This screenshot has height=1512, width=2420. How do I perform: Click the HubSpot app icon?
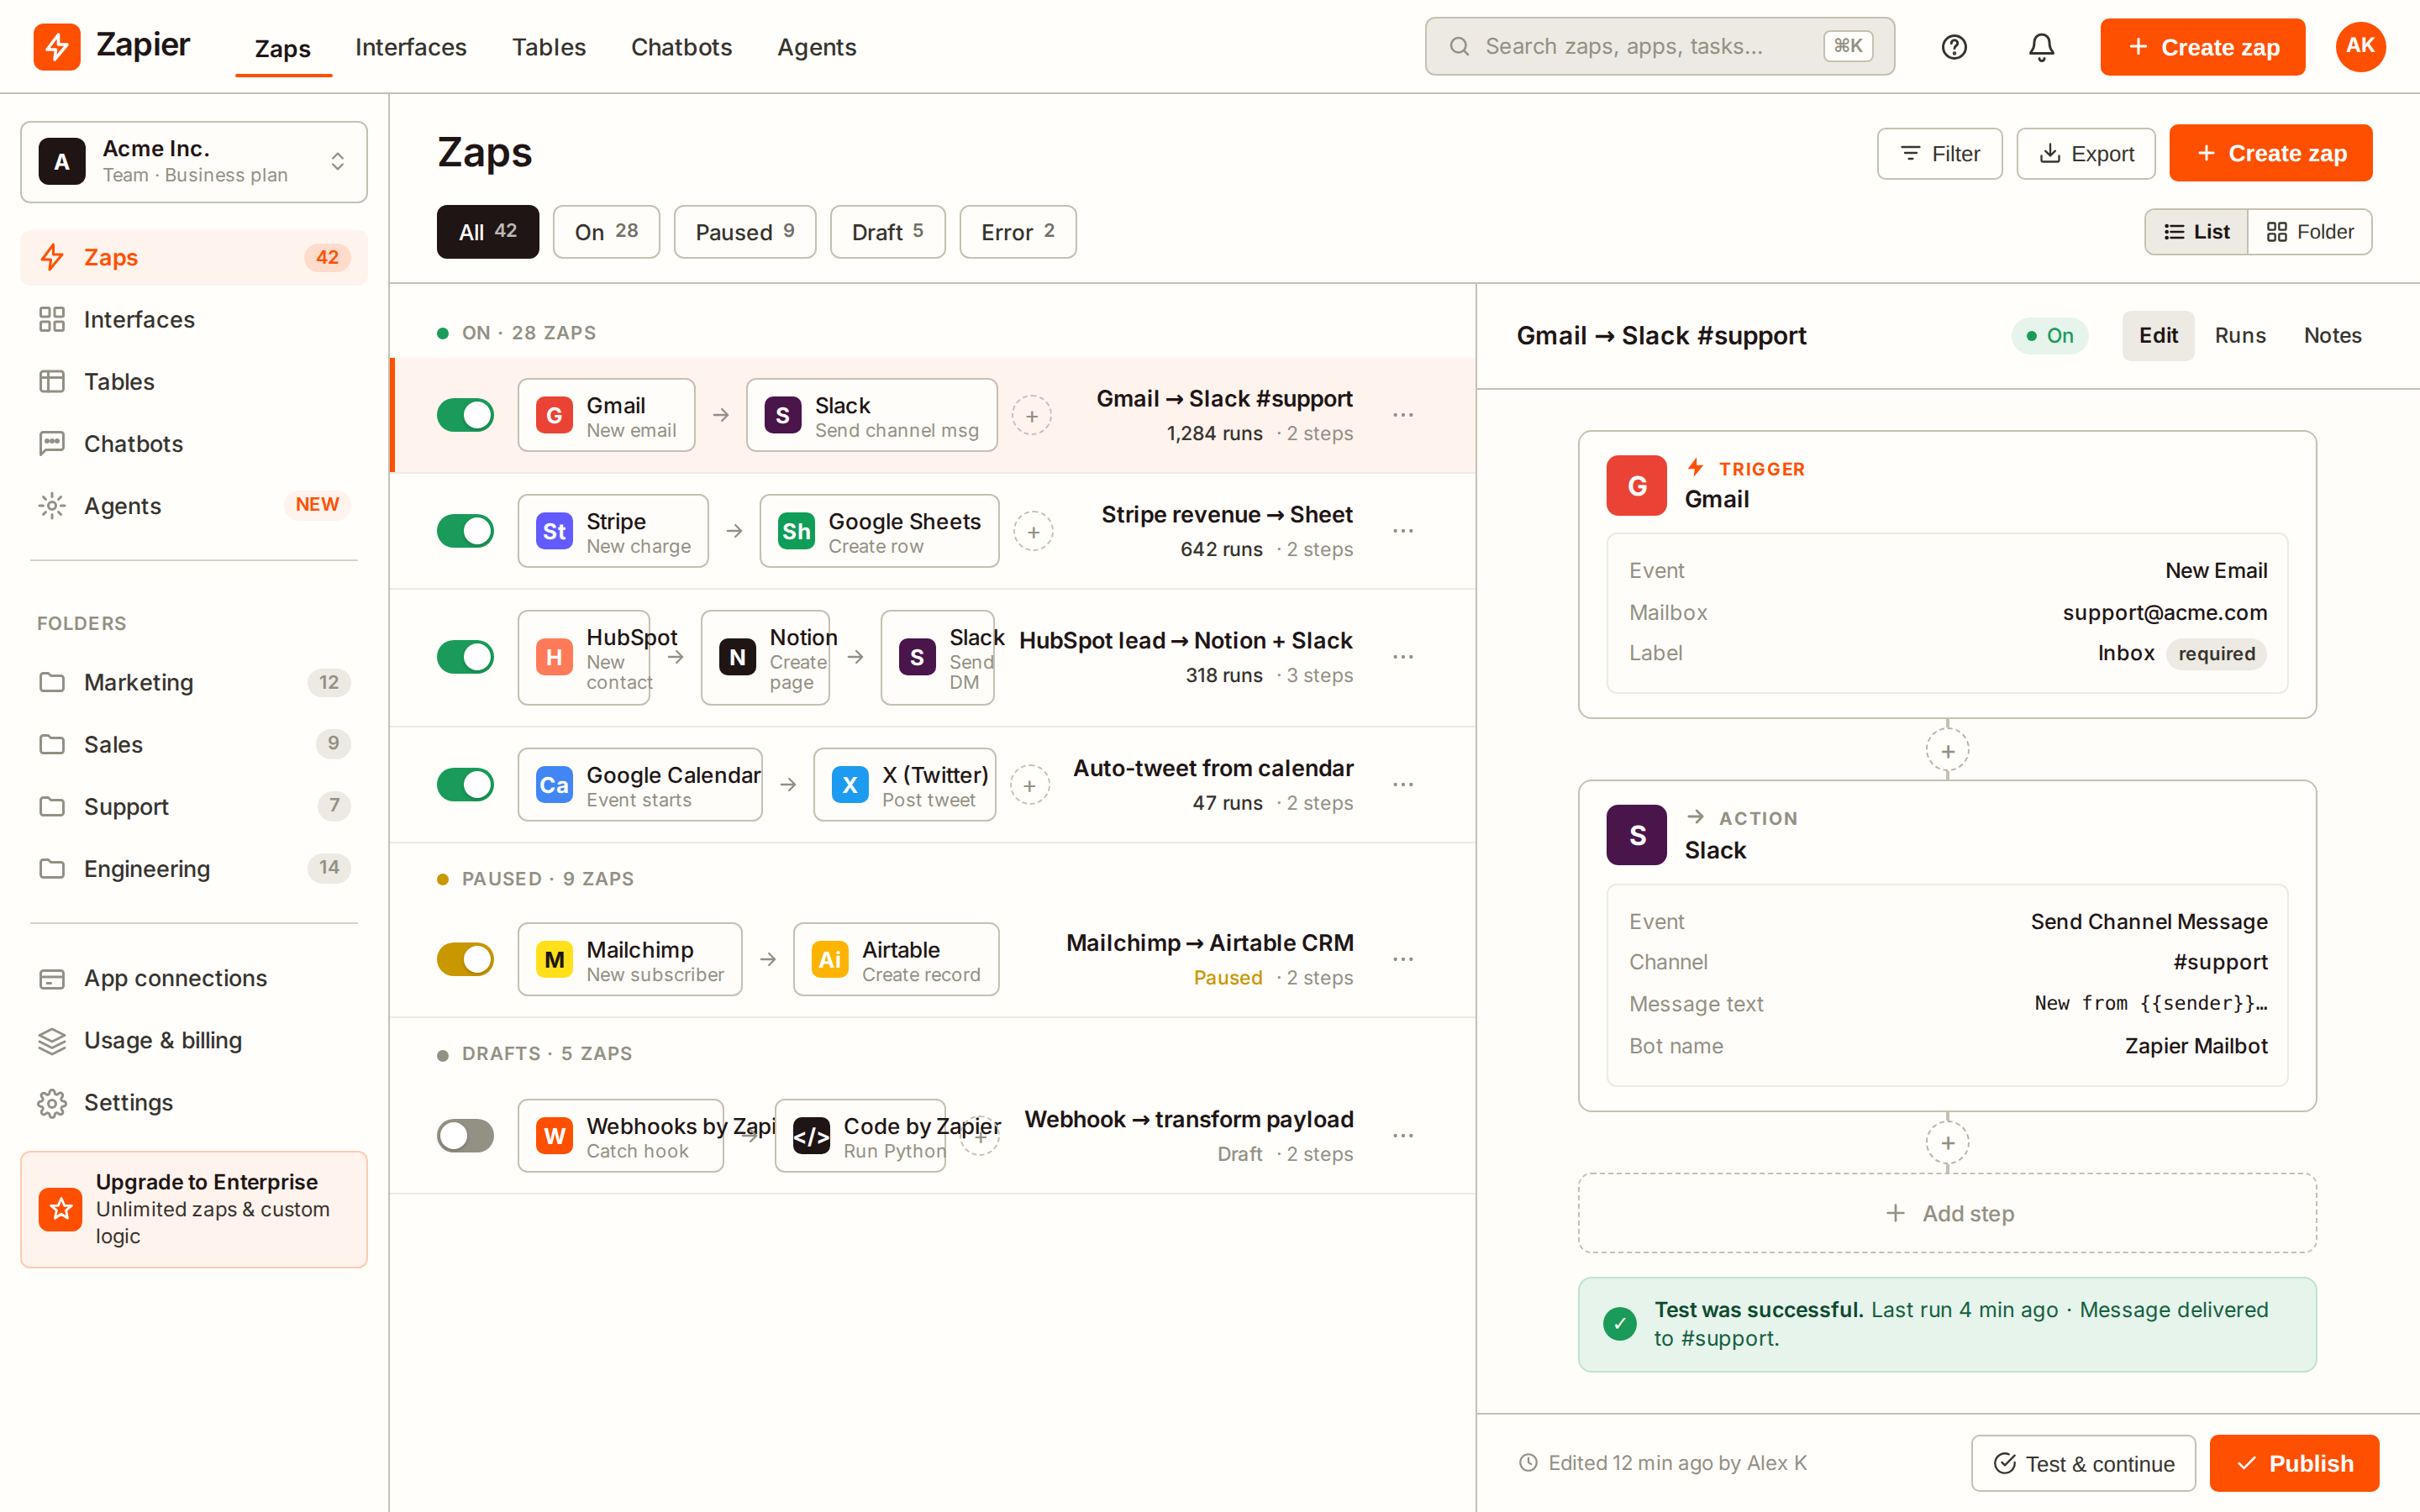554,657
